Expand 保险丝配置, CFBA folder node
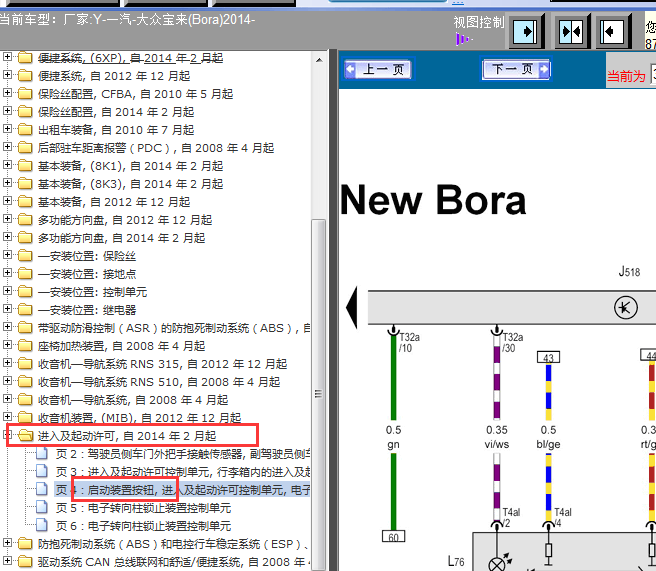This screenshot has height=571, width=656. [x=7, y=93]
